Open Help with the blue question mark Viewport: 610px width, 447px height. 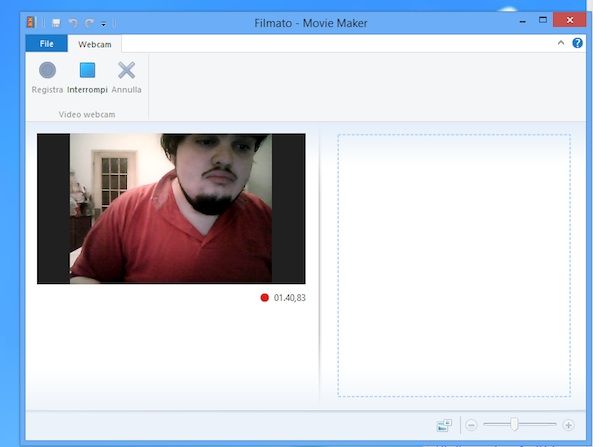[x=577, y=43]
